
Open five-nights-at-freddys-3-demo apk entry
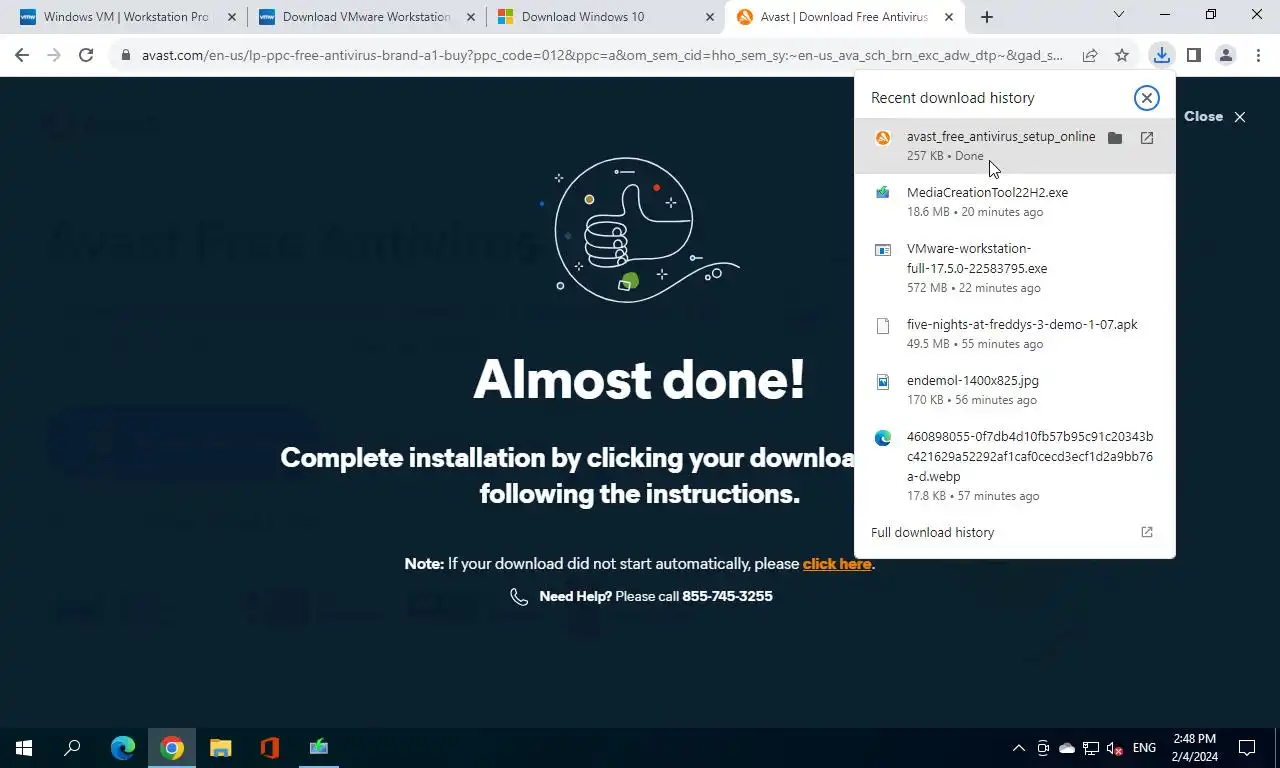(x=1015, y=334)
